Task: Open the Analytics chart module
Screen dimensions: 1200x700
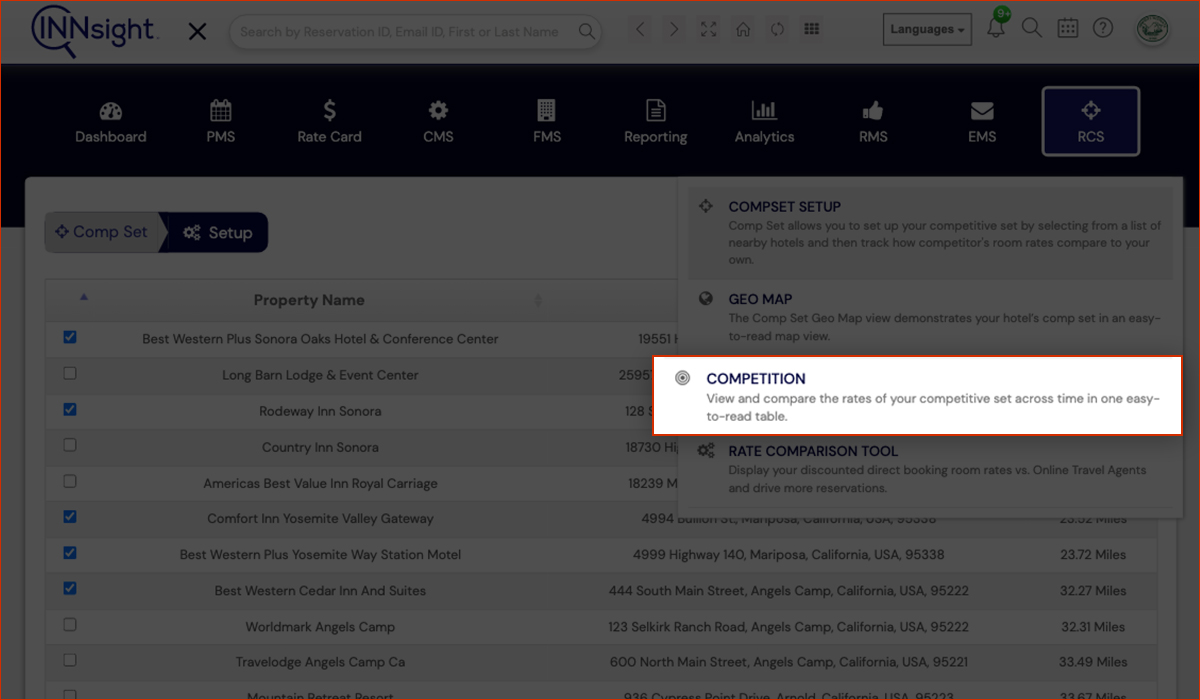Action: pyautogui.click(x=764, y=122)
